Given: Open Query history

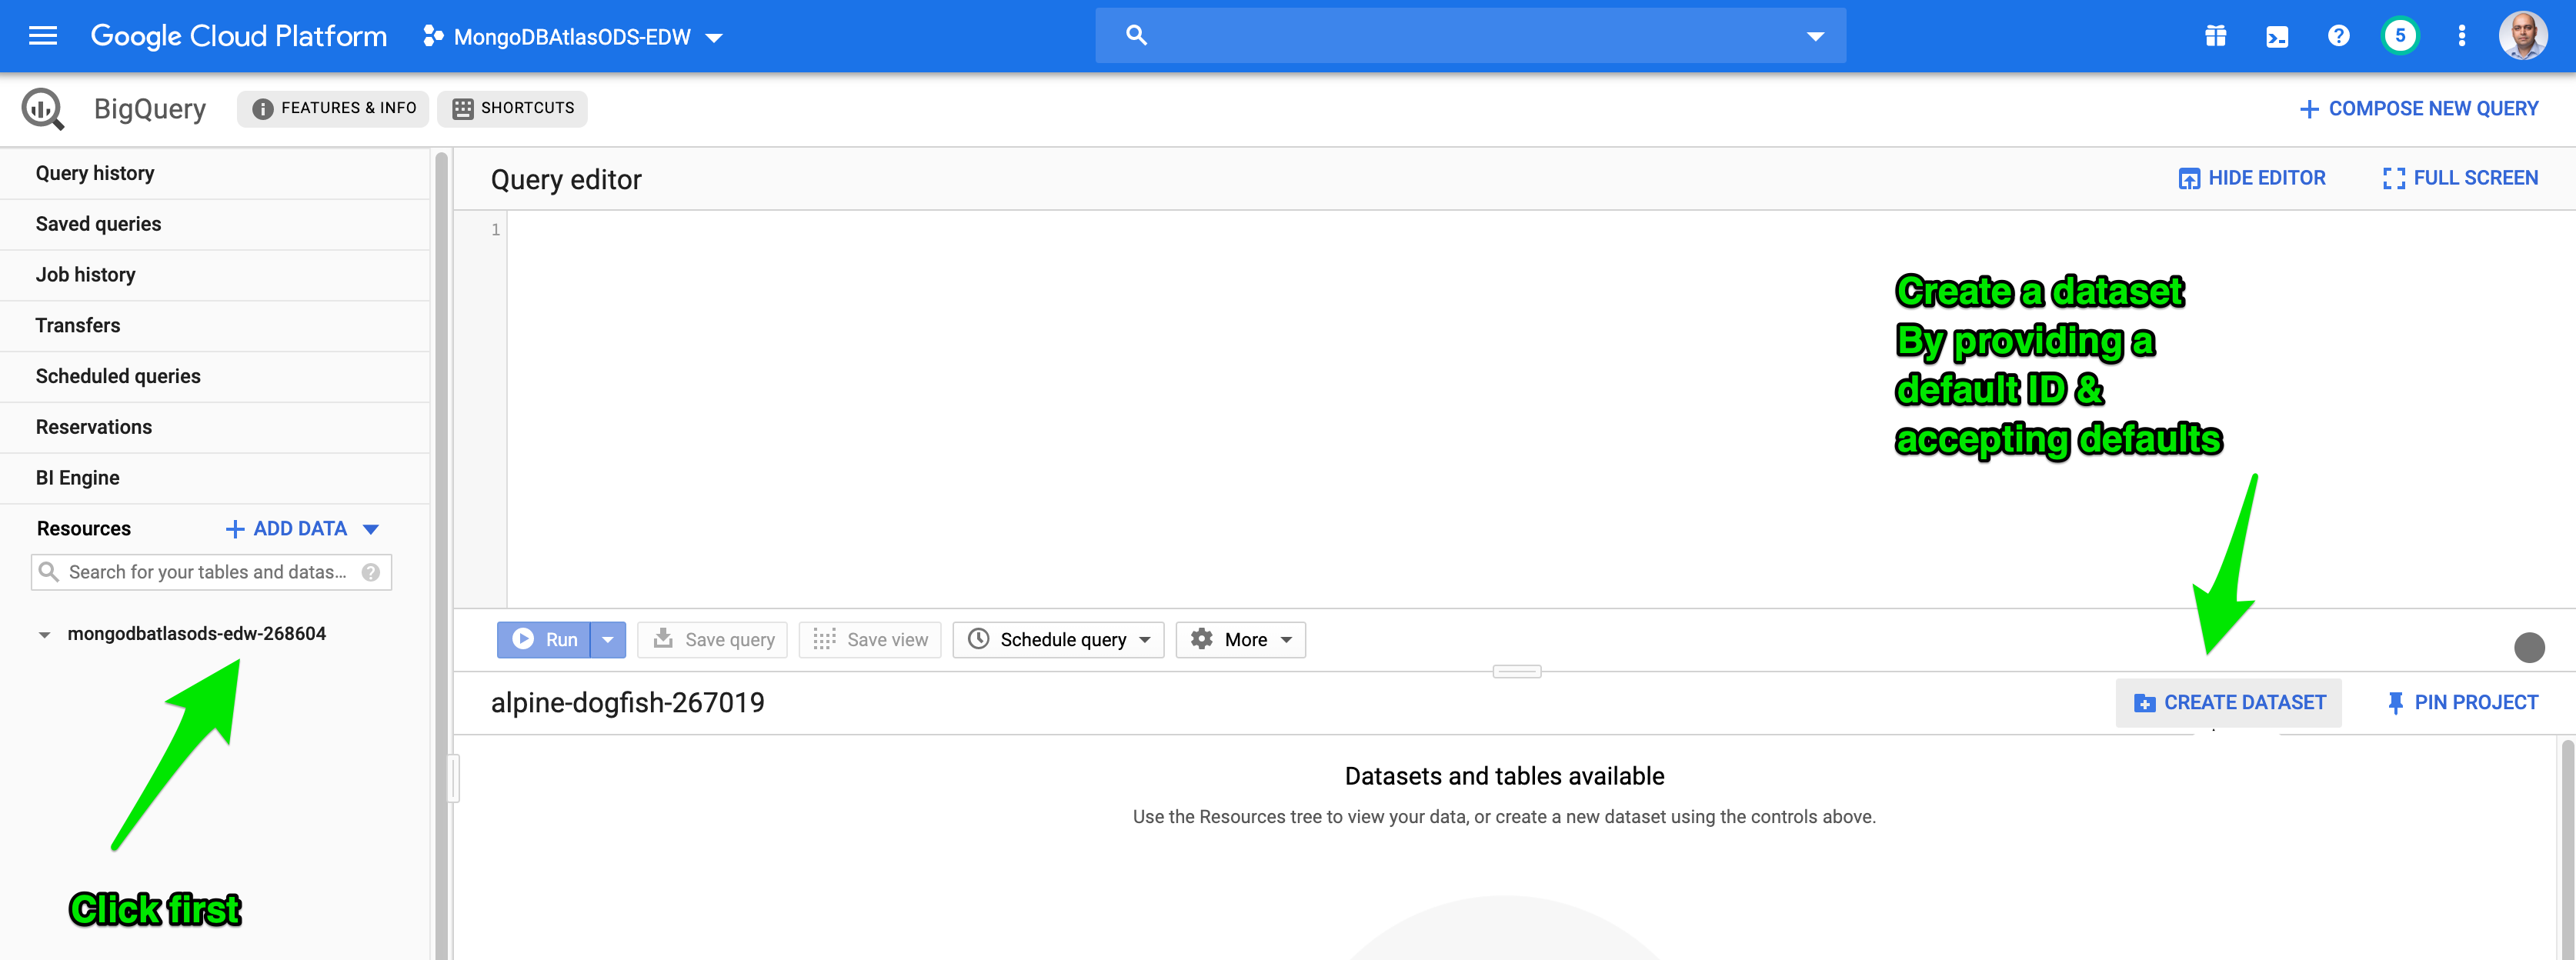Looking at the screenshot, I should tap(215, 173).
